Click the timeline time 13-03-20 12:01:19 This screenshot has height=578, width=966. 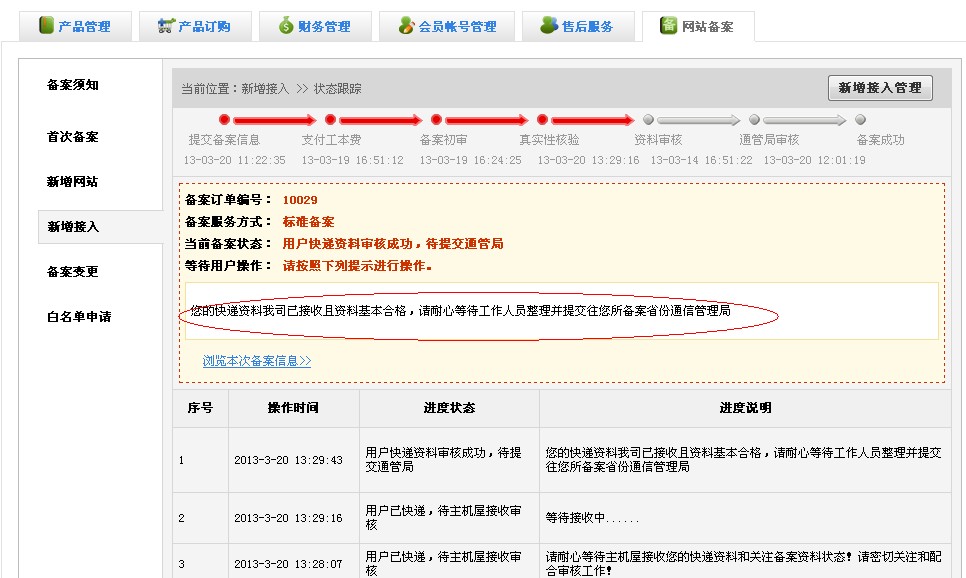tap(814, 160)
